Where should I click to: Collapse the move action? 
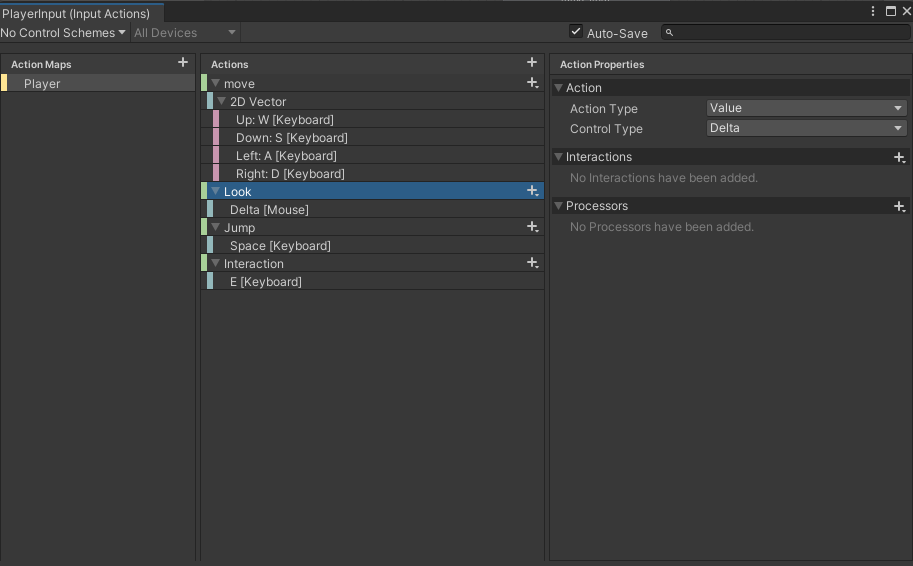point(215,83)
